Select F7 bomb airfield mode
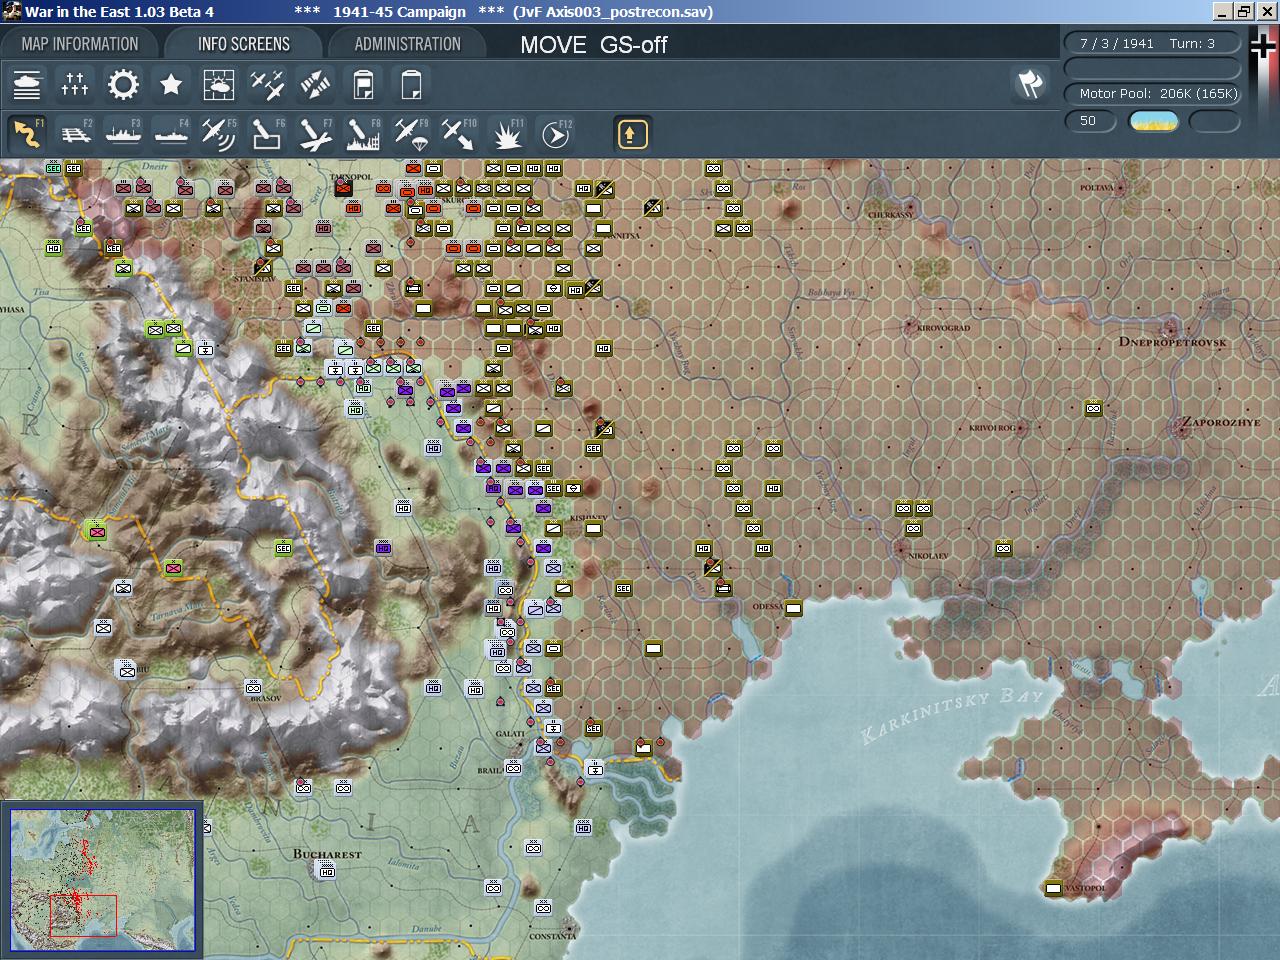Image resolution: width=1280 pixels, height=960 pixels. [x=315, y=134]
